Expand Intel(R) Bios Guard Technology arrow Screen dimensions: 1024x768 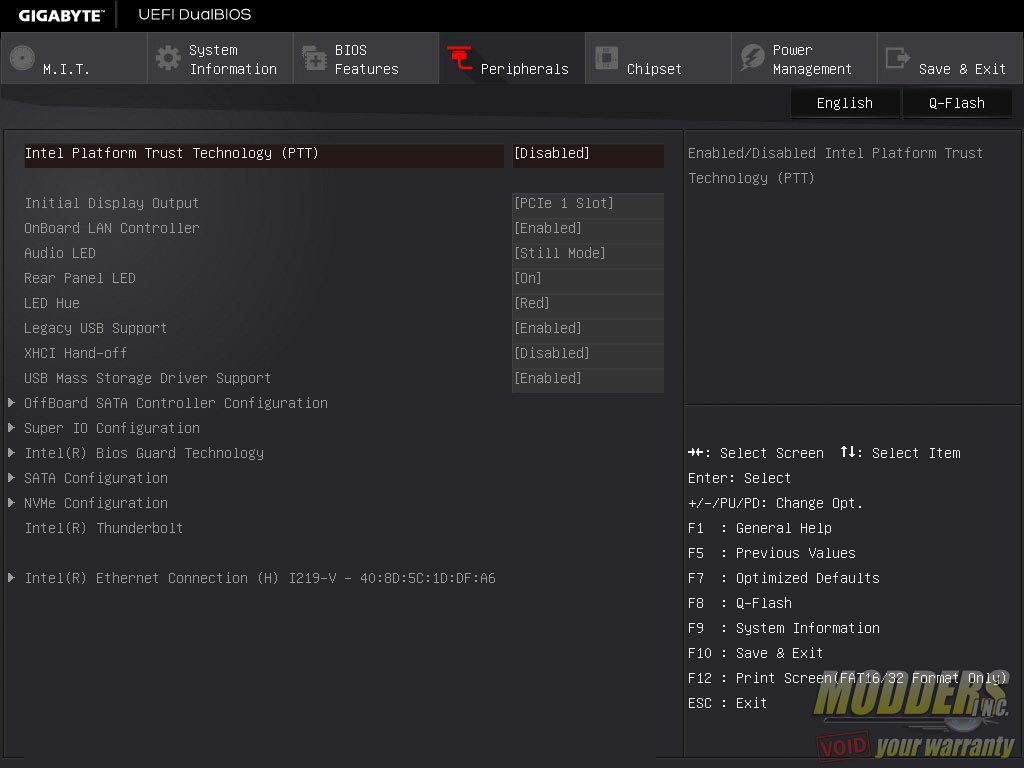pos(11,453)
